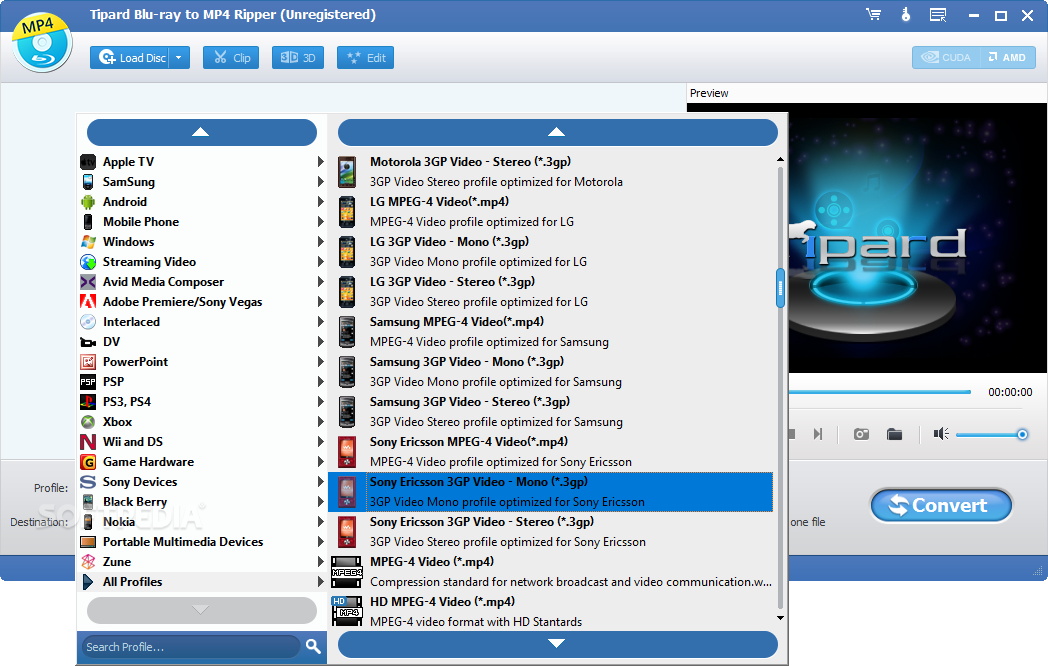Mute audio with the speaker icon
1048x666 pixels.
941,435
